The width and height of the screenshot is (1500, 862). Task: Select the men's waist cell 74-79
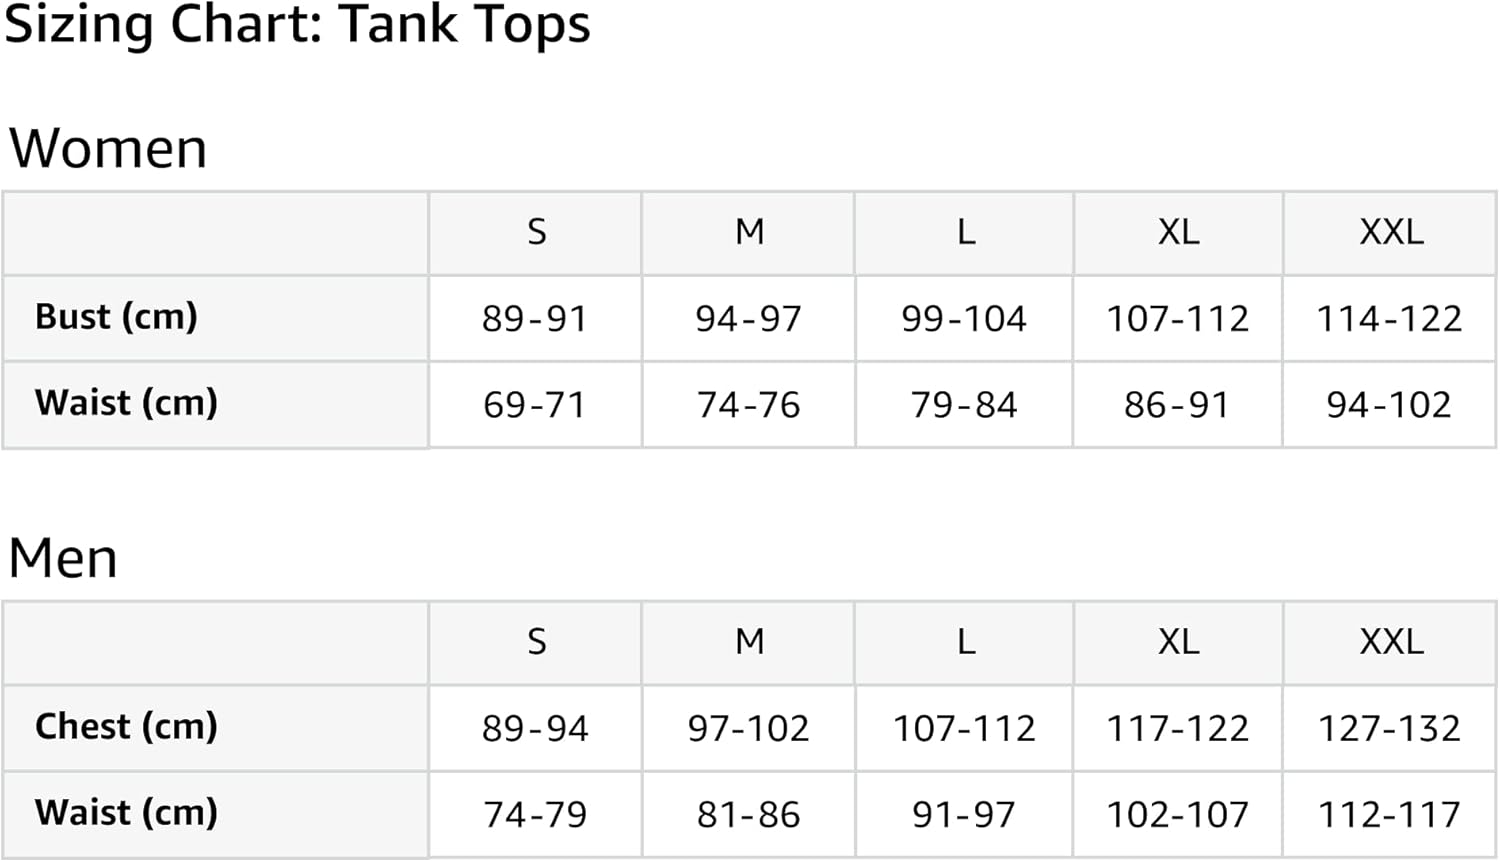(535, 815)
